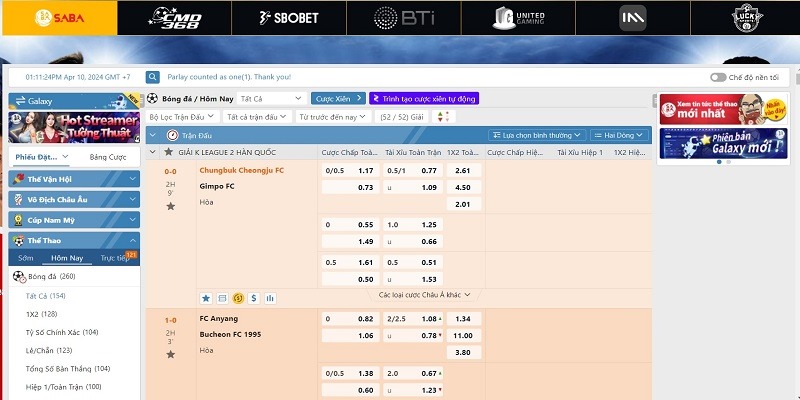This screenshot has height=400, width=800.
Task: Collapse the Trận Đấu section chevron
Action: [153, 134]
